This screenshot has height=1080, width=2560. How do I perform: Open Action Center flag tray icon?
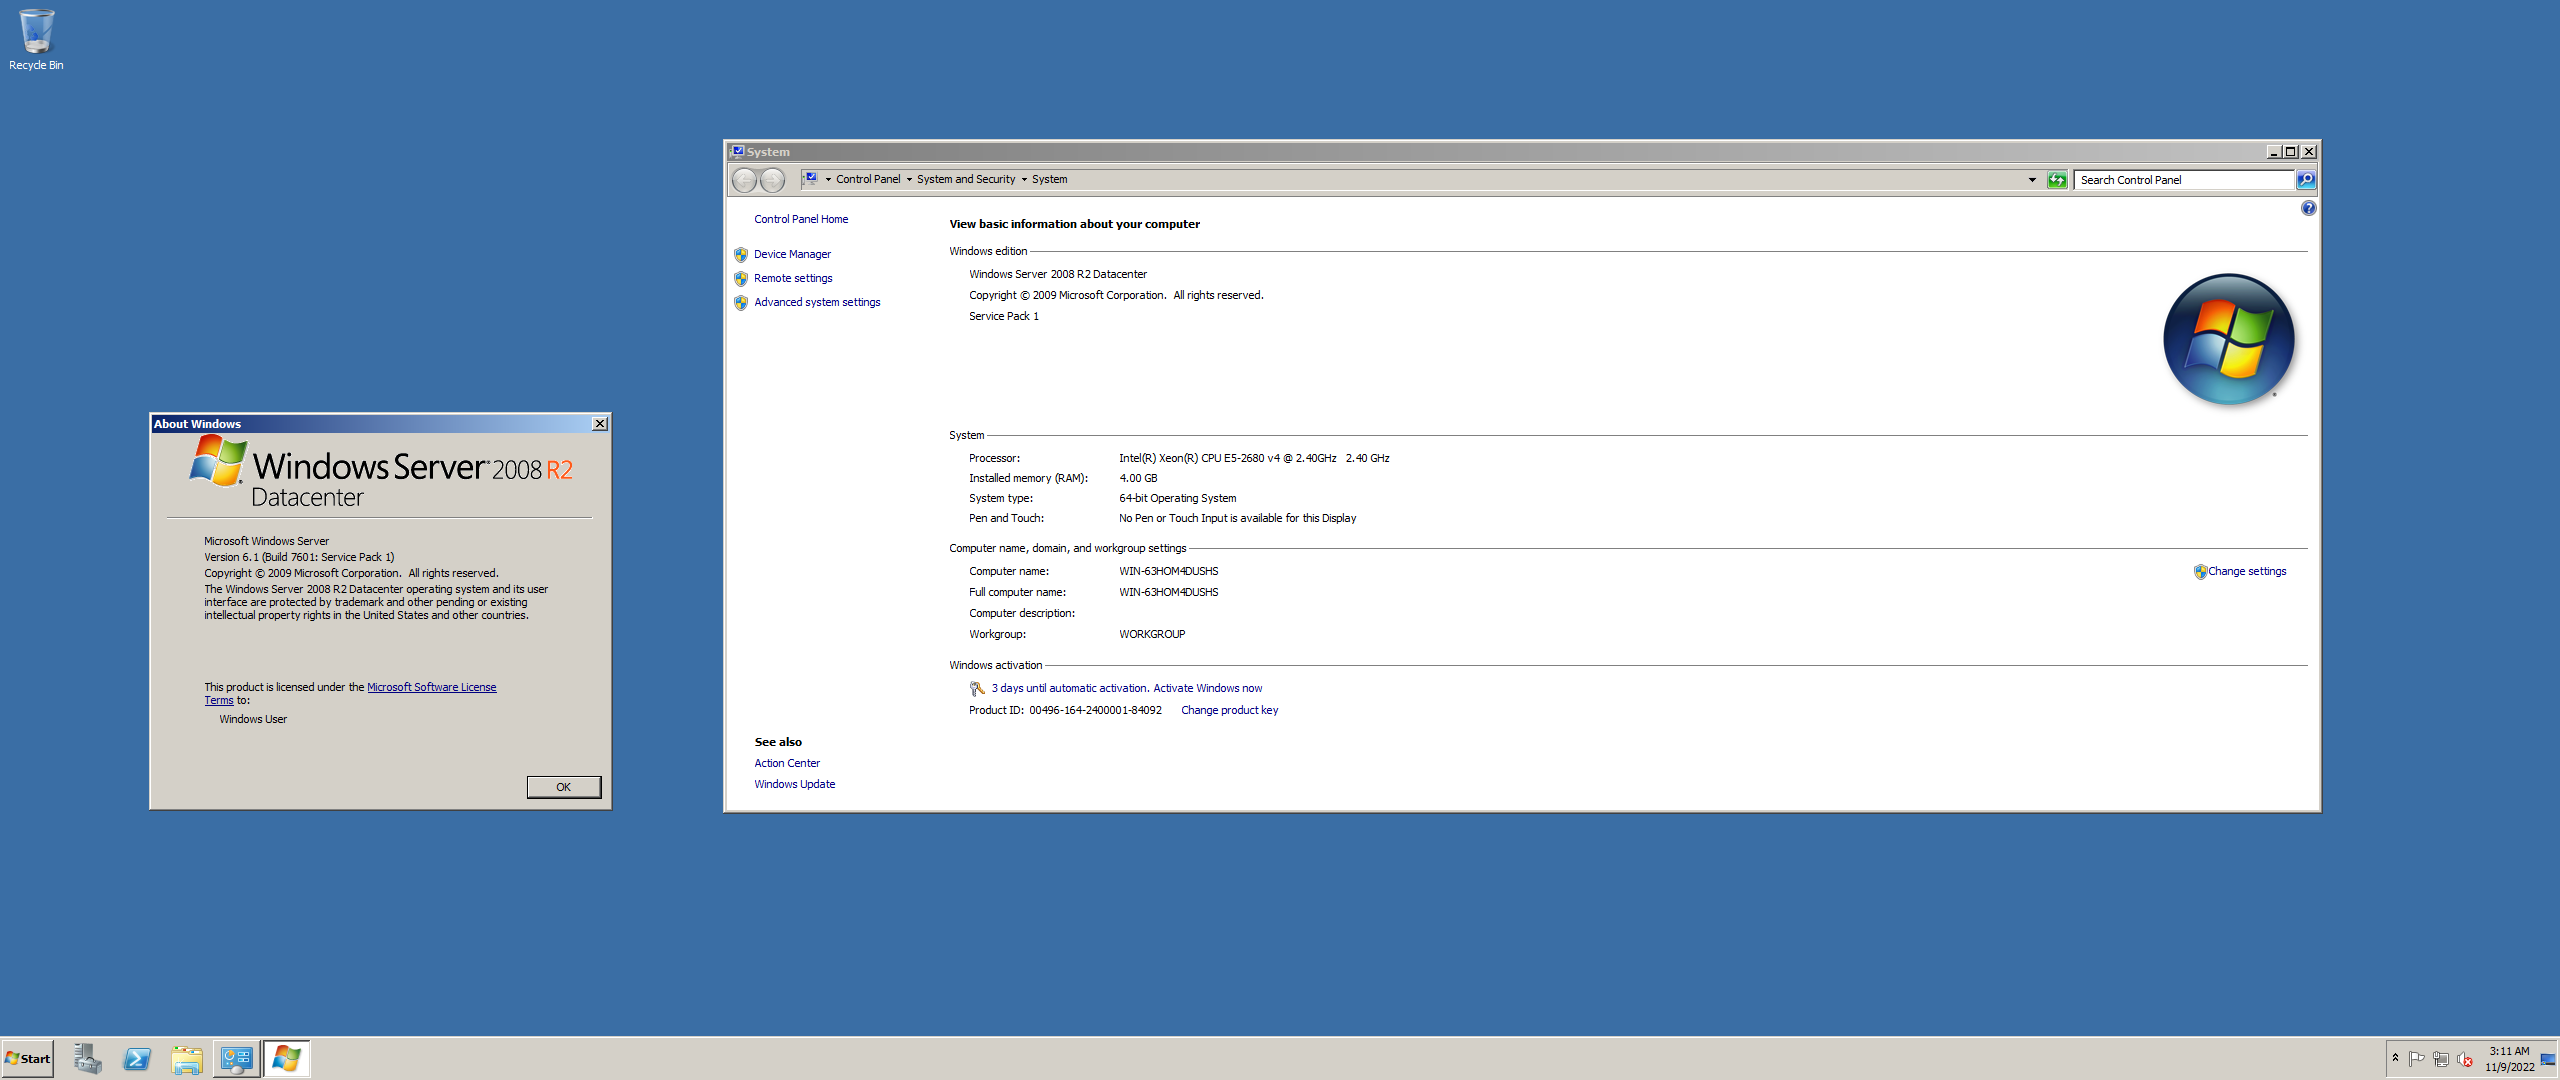pos(2416,1059)
